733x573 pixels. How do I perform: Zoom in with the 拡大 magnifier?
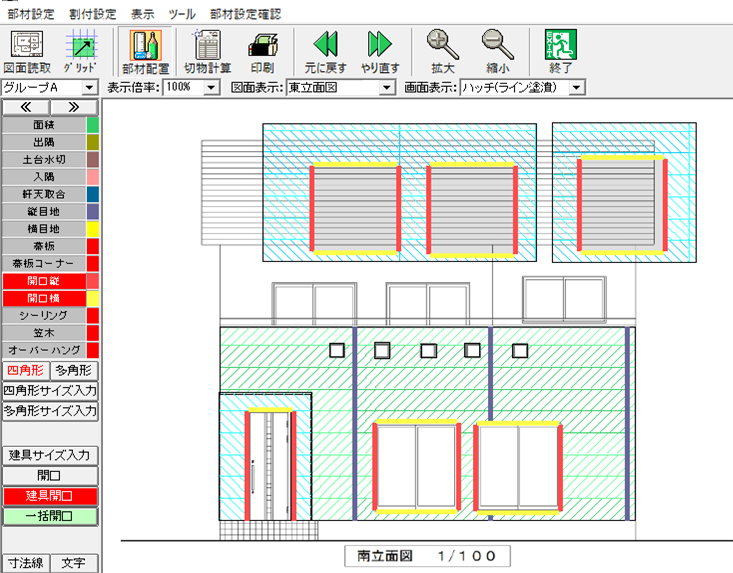[442, 52]
